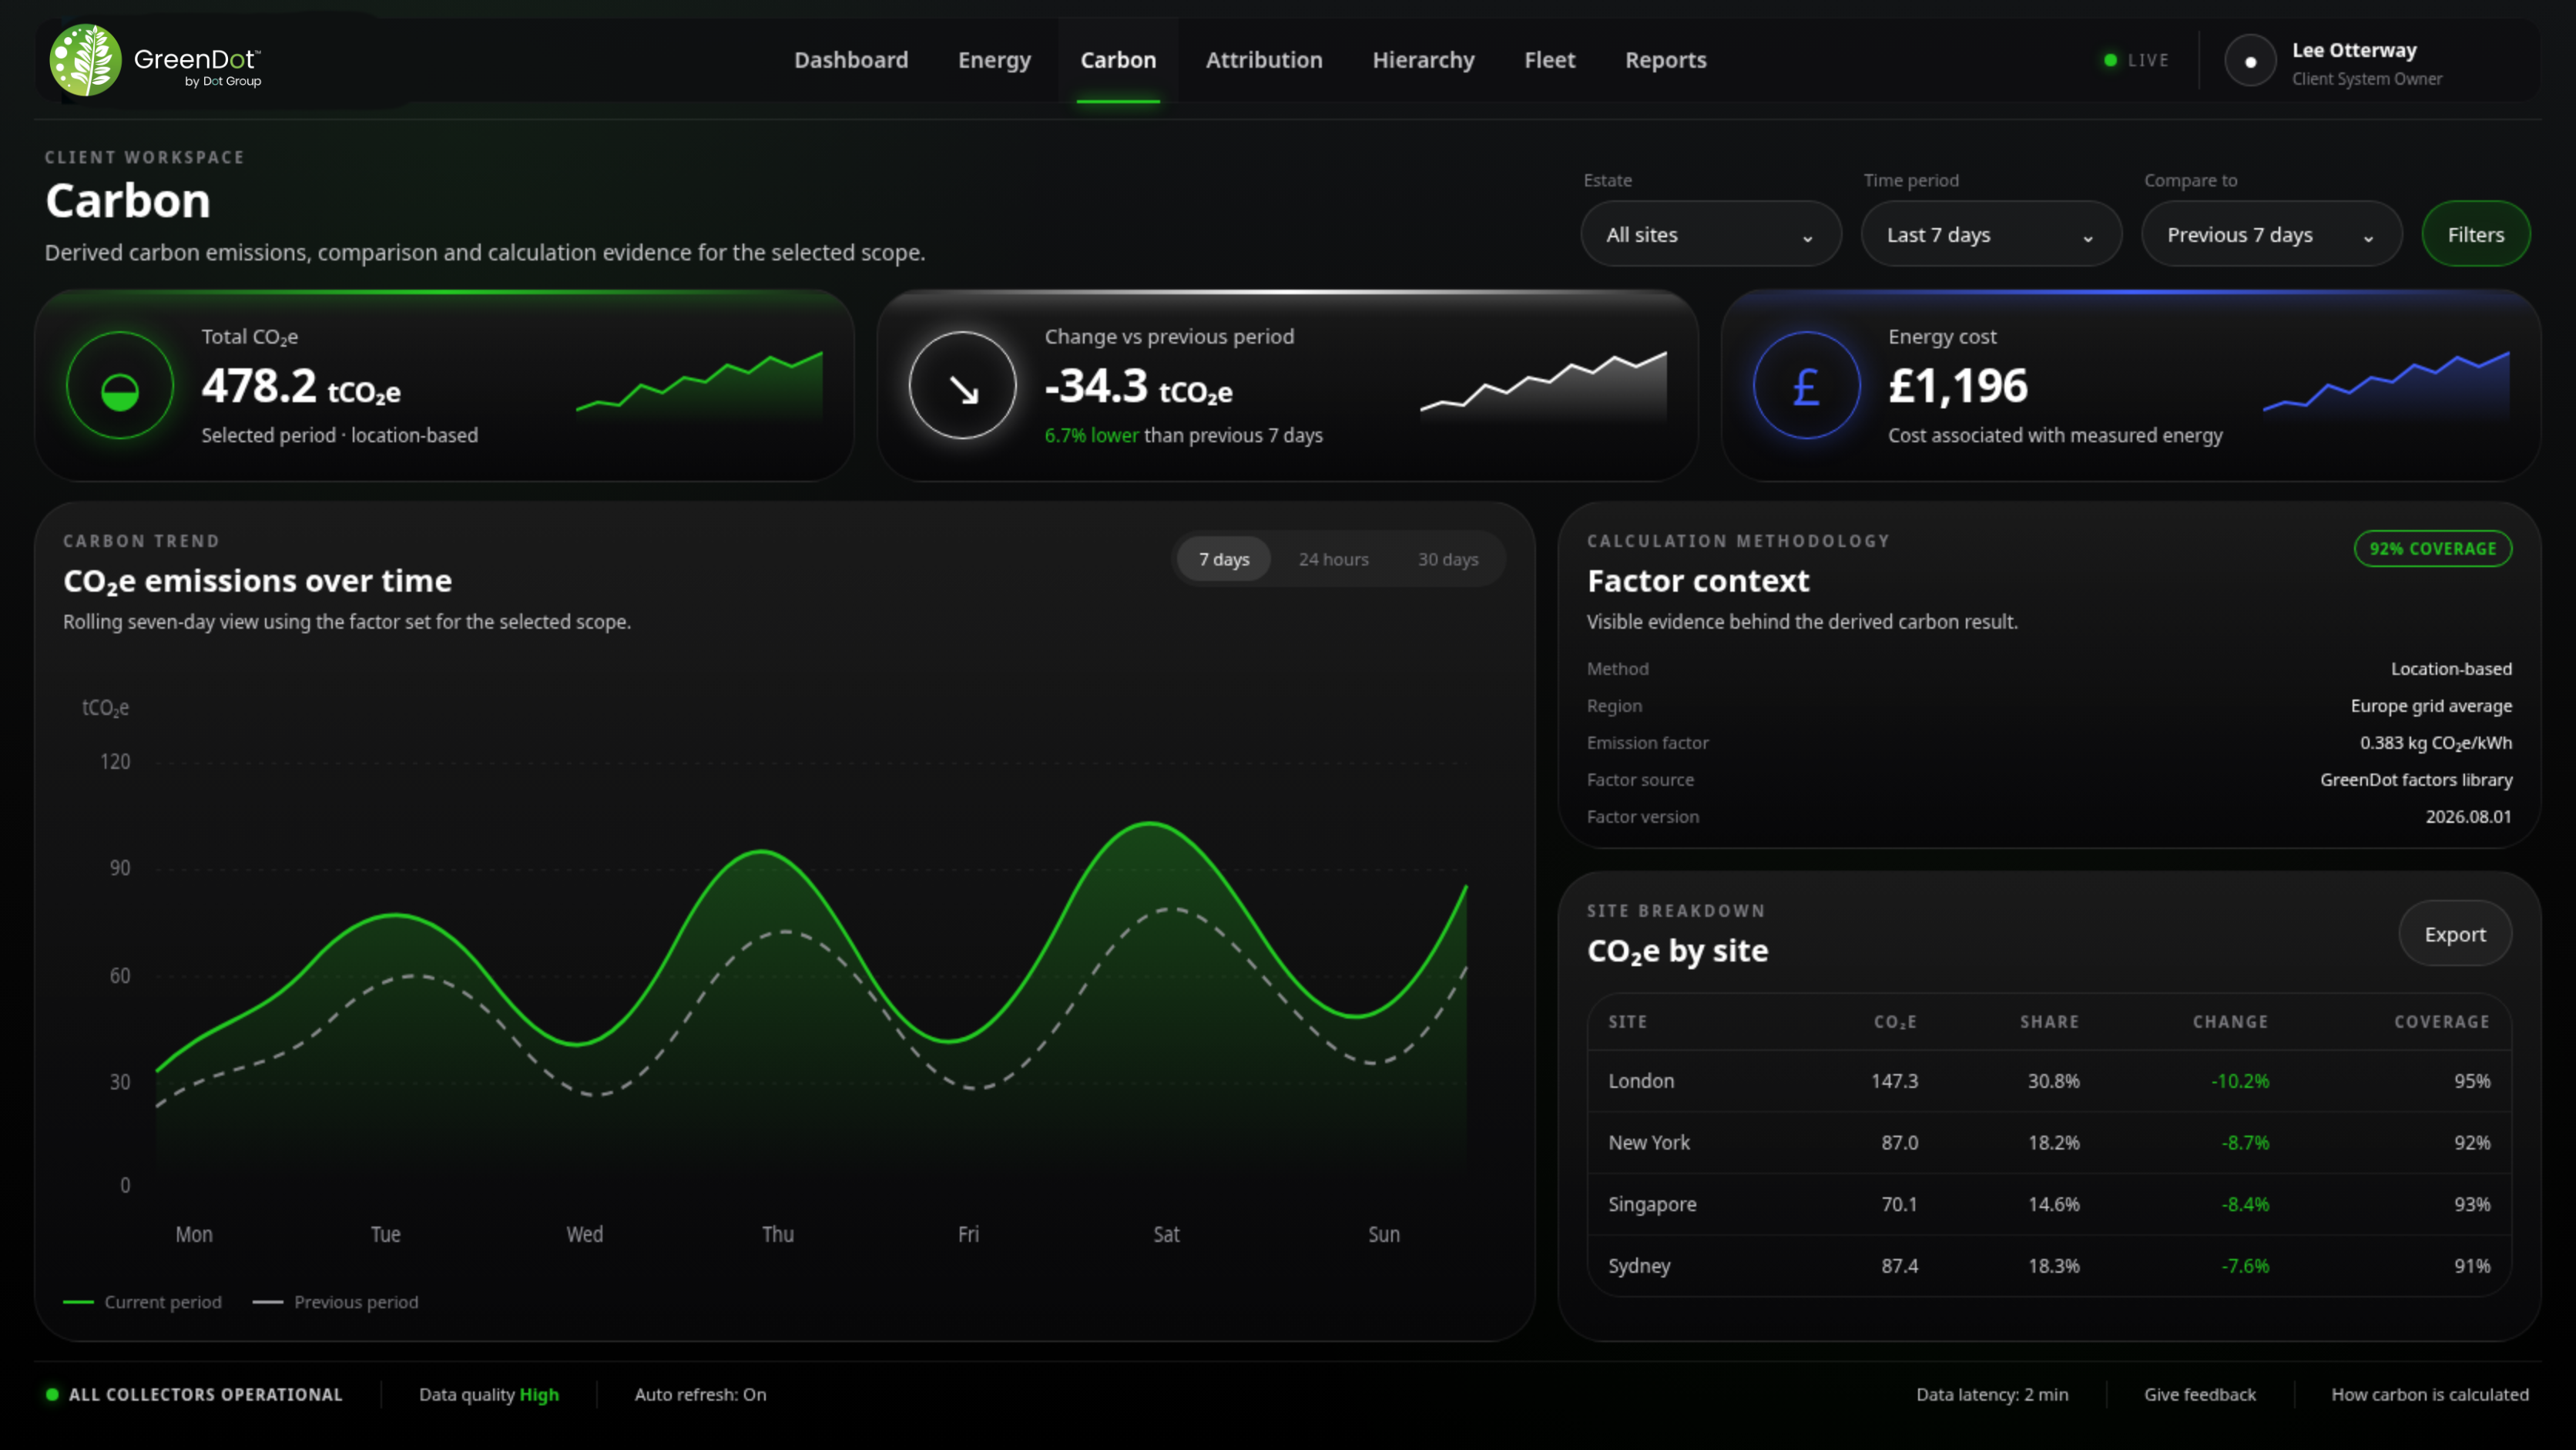Click the downward arrow change icon
Image resolution: width=2576 pixels, height=1450 pixels.
click(963, 386)
